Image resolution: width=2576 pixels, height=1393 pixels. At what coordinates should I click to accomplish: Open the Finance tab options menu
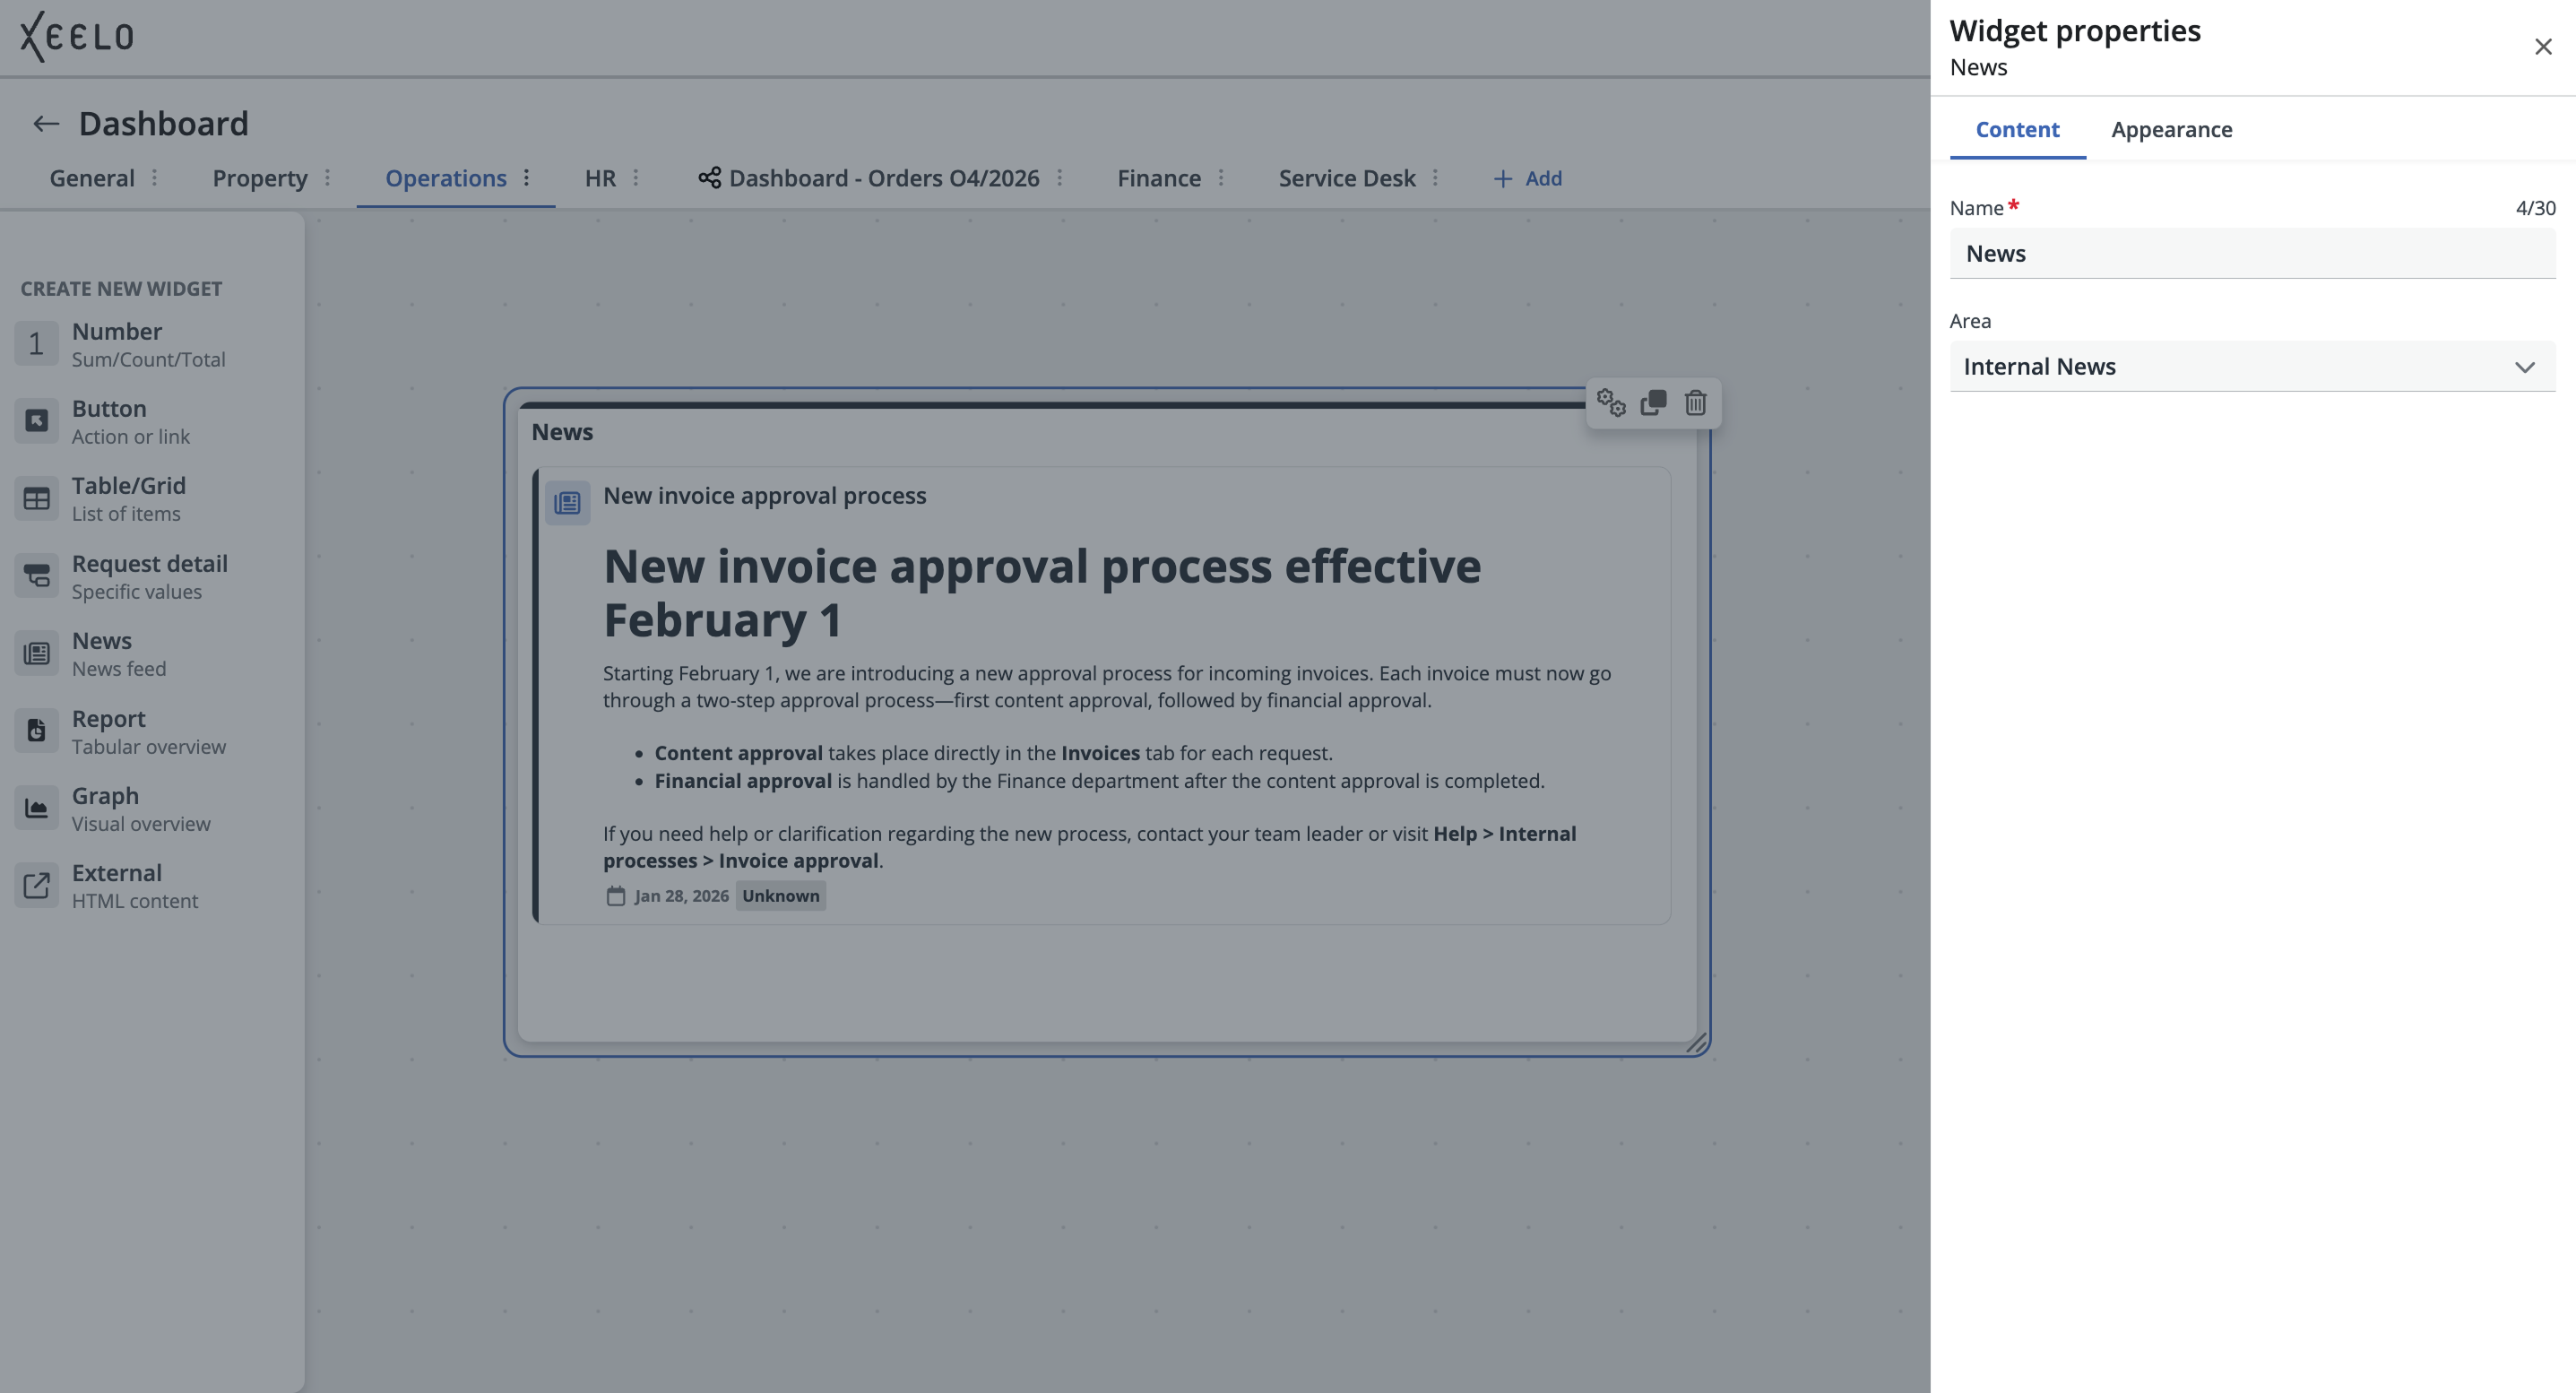tap(1221, 178)
